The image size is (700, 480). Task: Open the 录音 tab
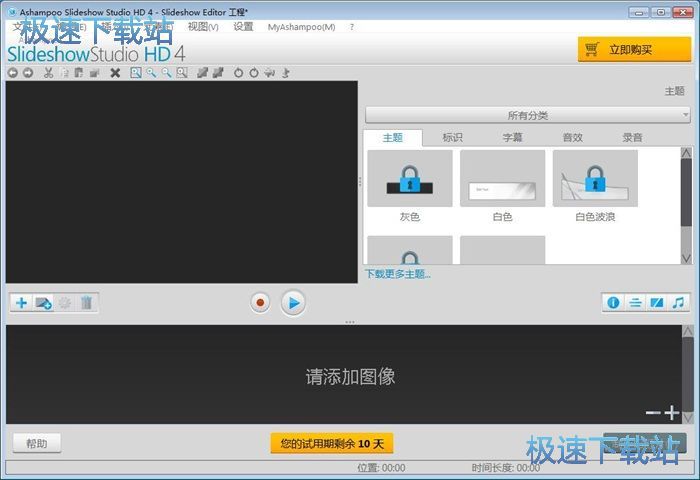[632, 138]
